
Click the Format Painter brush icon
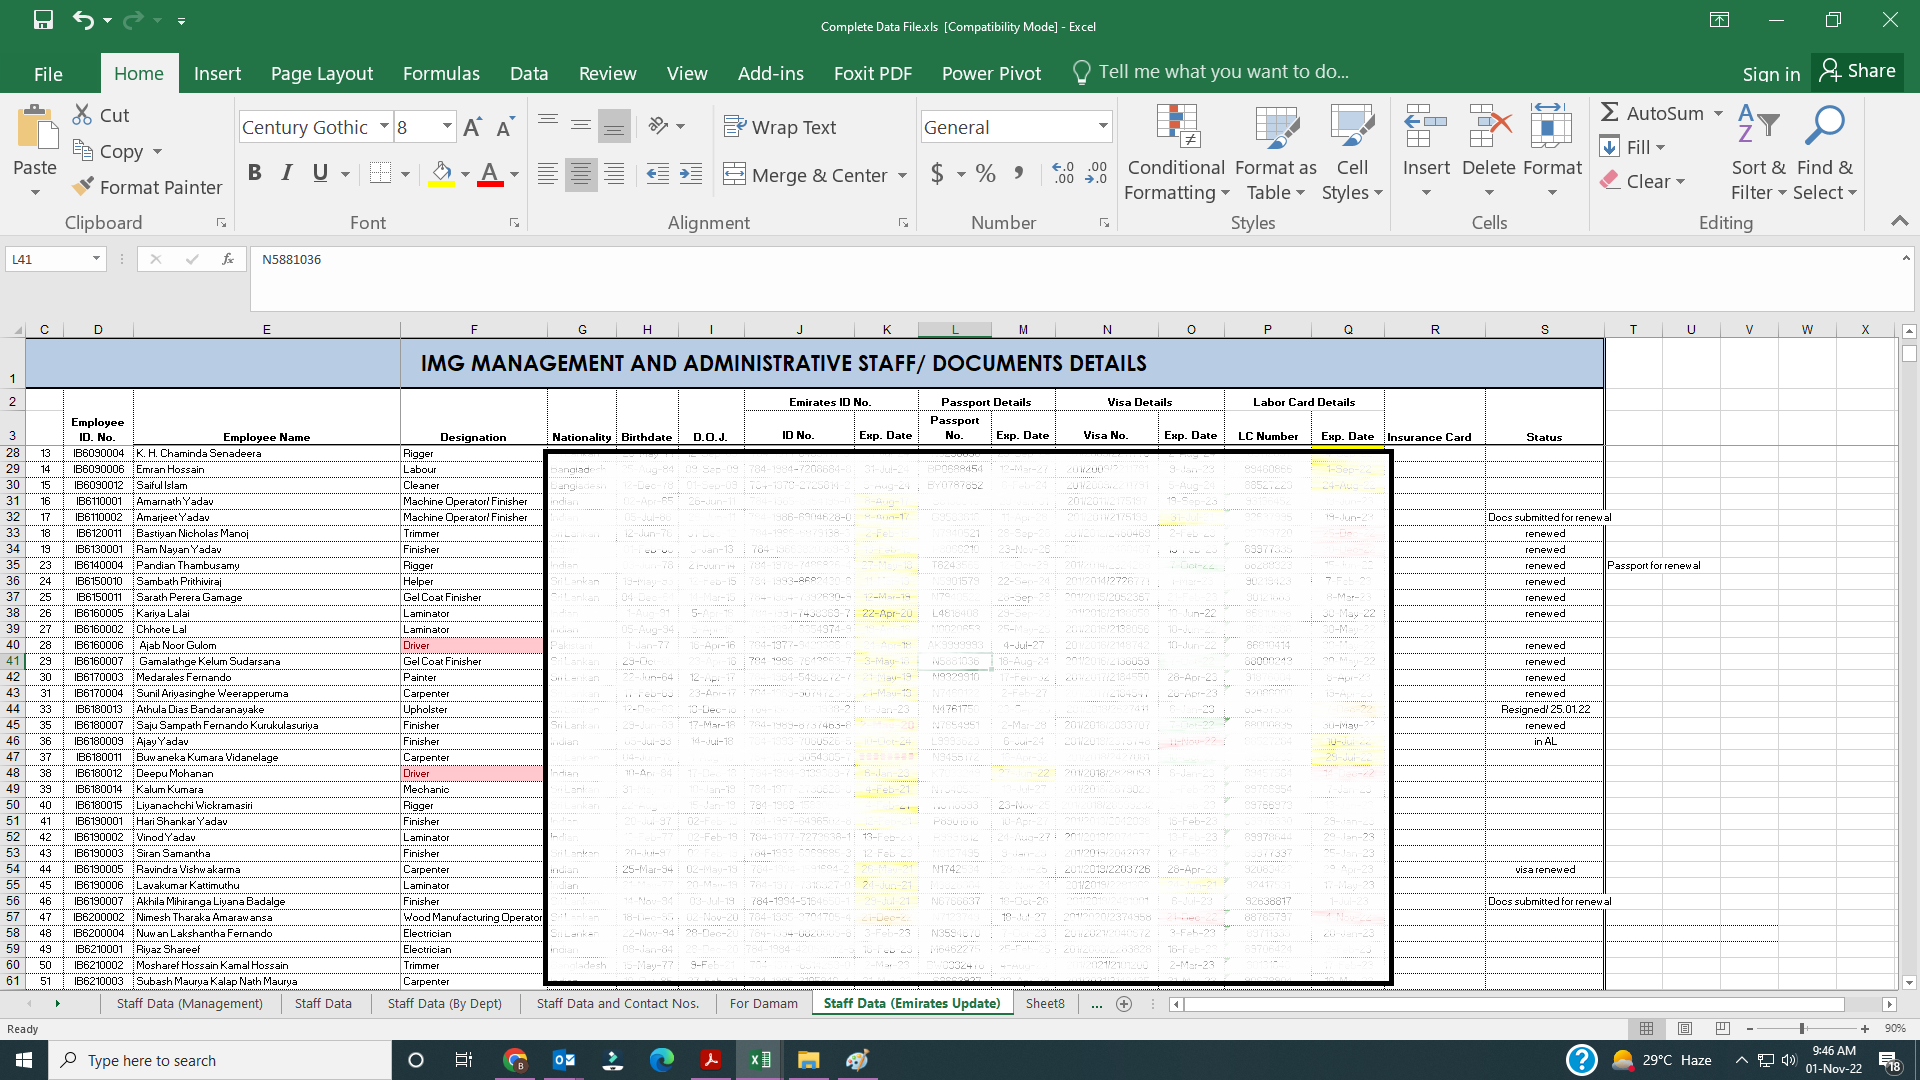coord(84,187)
